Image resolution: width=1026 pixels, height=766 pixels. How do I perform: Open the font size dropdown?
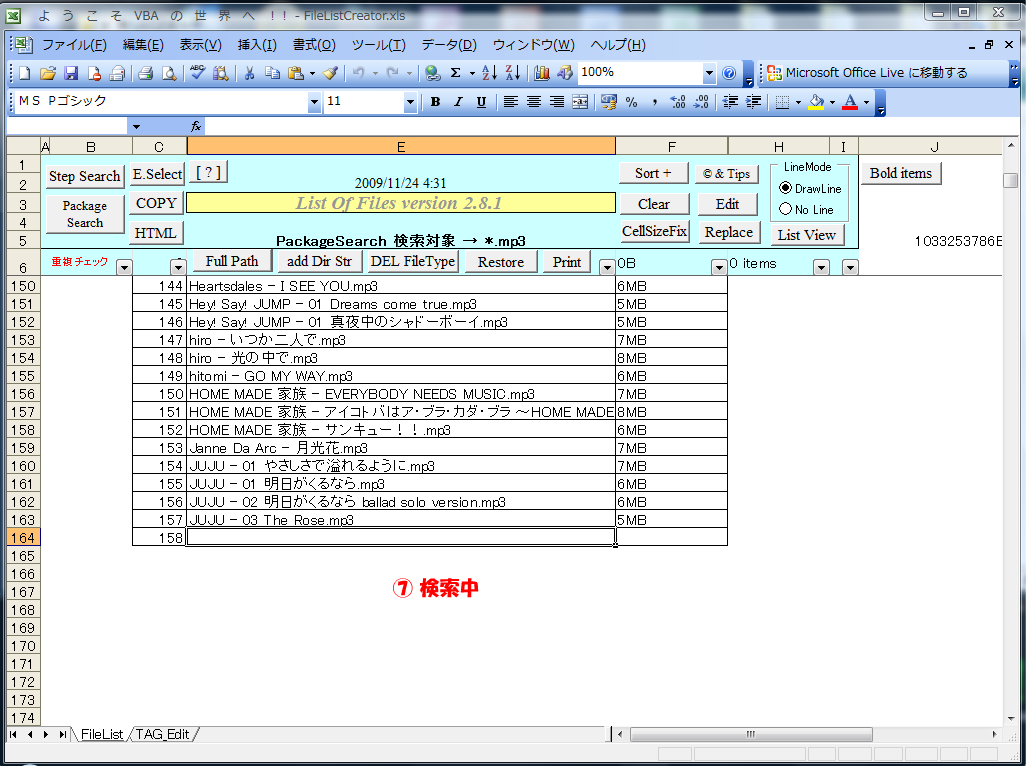tap(410, 102)
